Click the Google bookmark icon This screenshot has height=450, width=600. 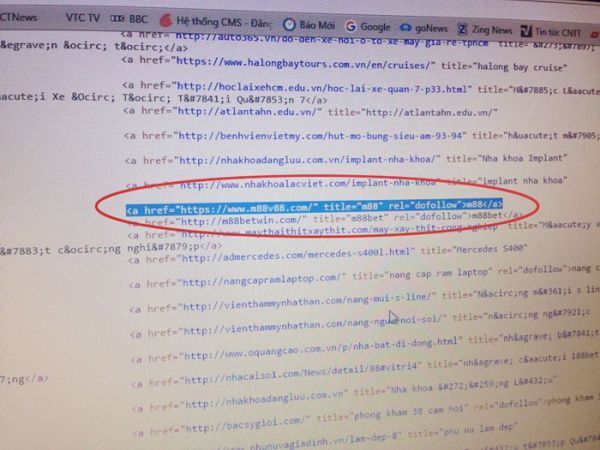(350, 26)
